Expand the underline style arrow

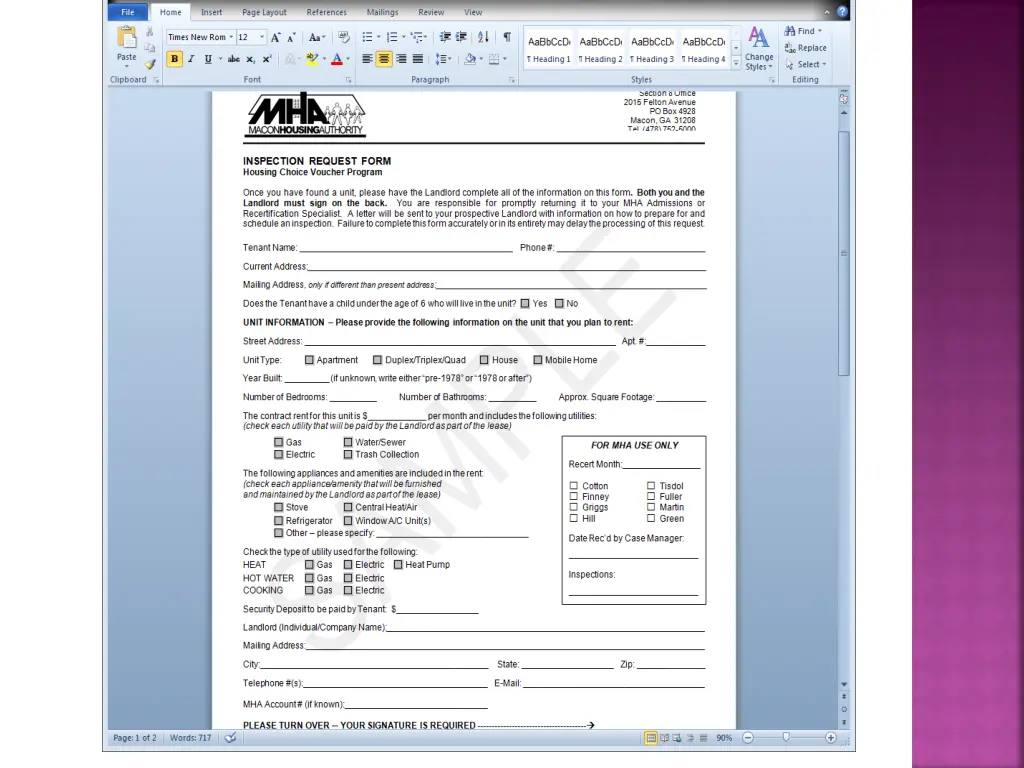(x=220, y=59)
